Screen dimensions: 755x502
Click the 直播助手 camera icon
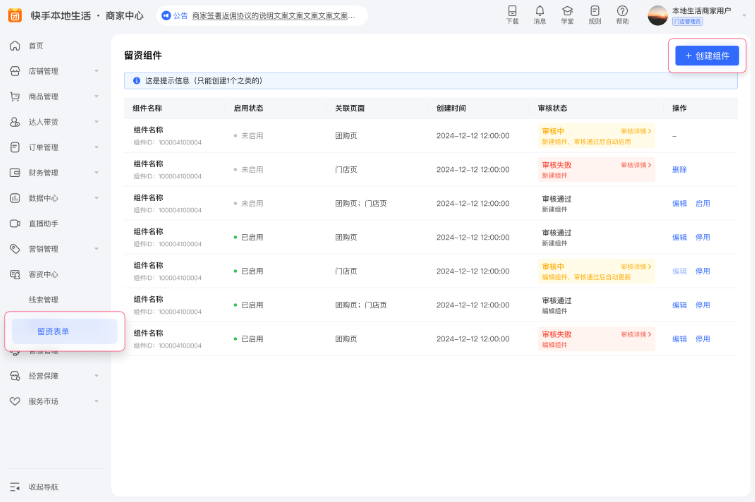[15, 223]
